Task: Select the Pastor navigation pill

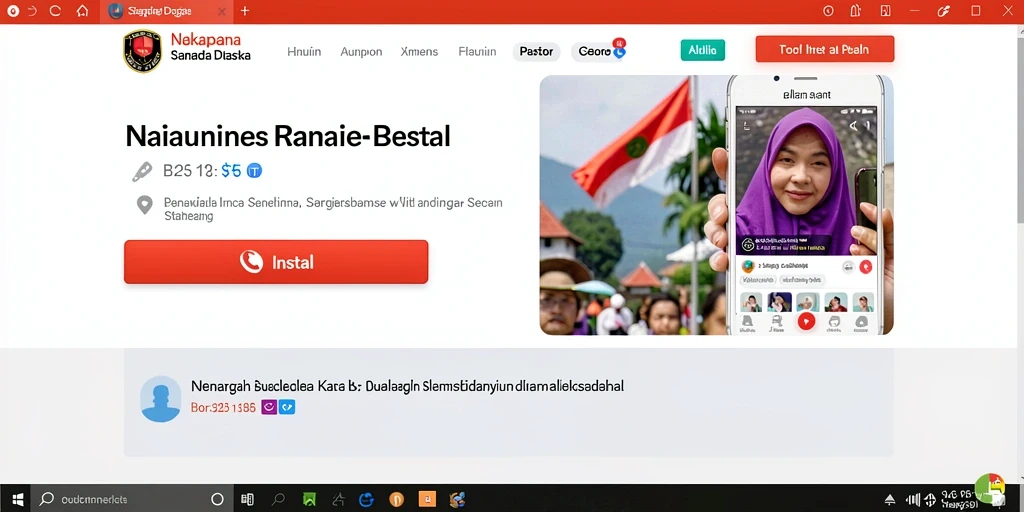Action: pos(536,52)
